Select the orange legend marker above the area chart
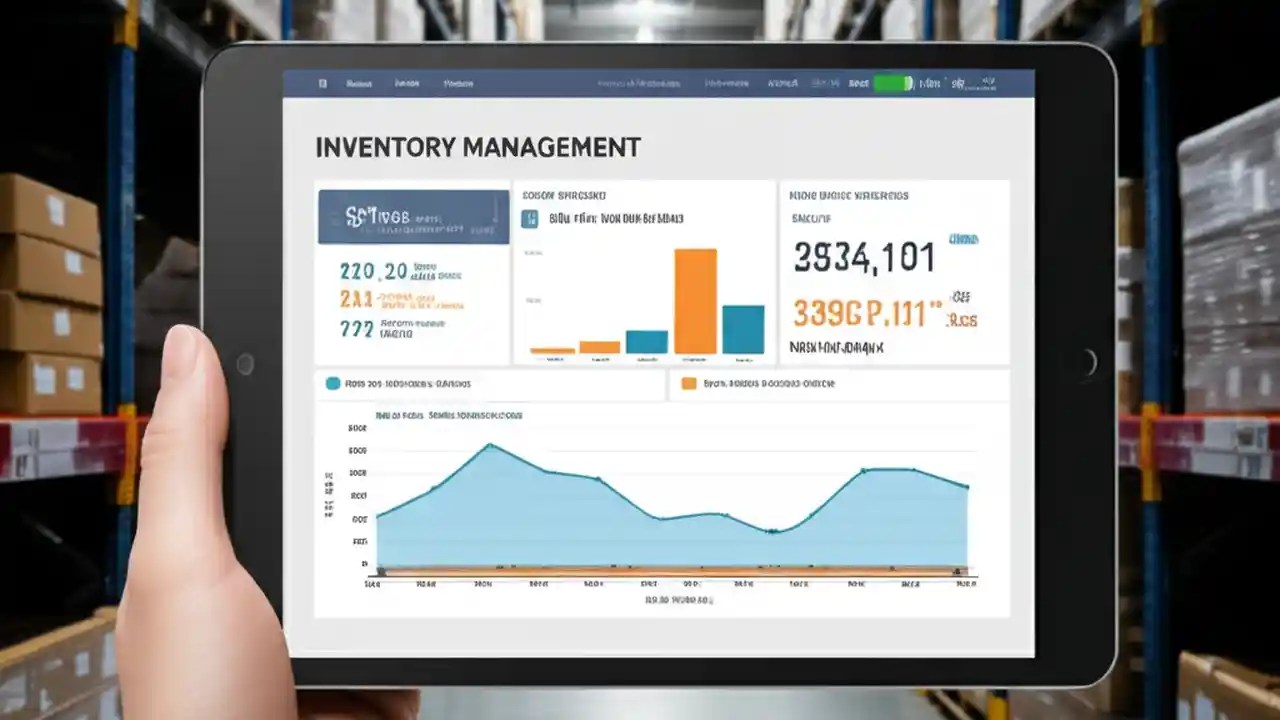The width and height of the screenshot is (1280, 720). (x=688, y=382)
